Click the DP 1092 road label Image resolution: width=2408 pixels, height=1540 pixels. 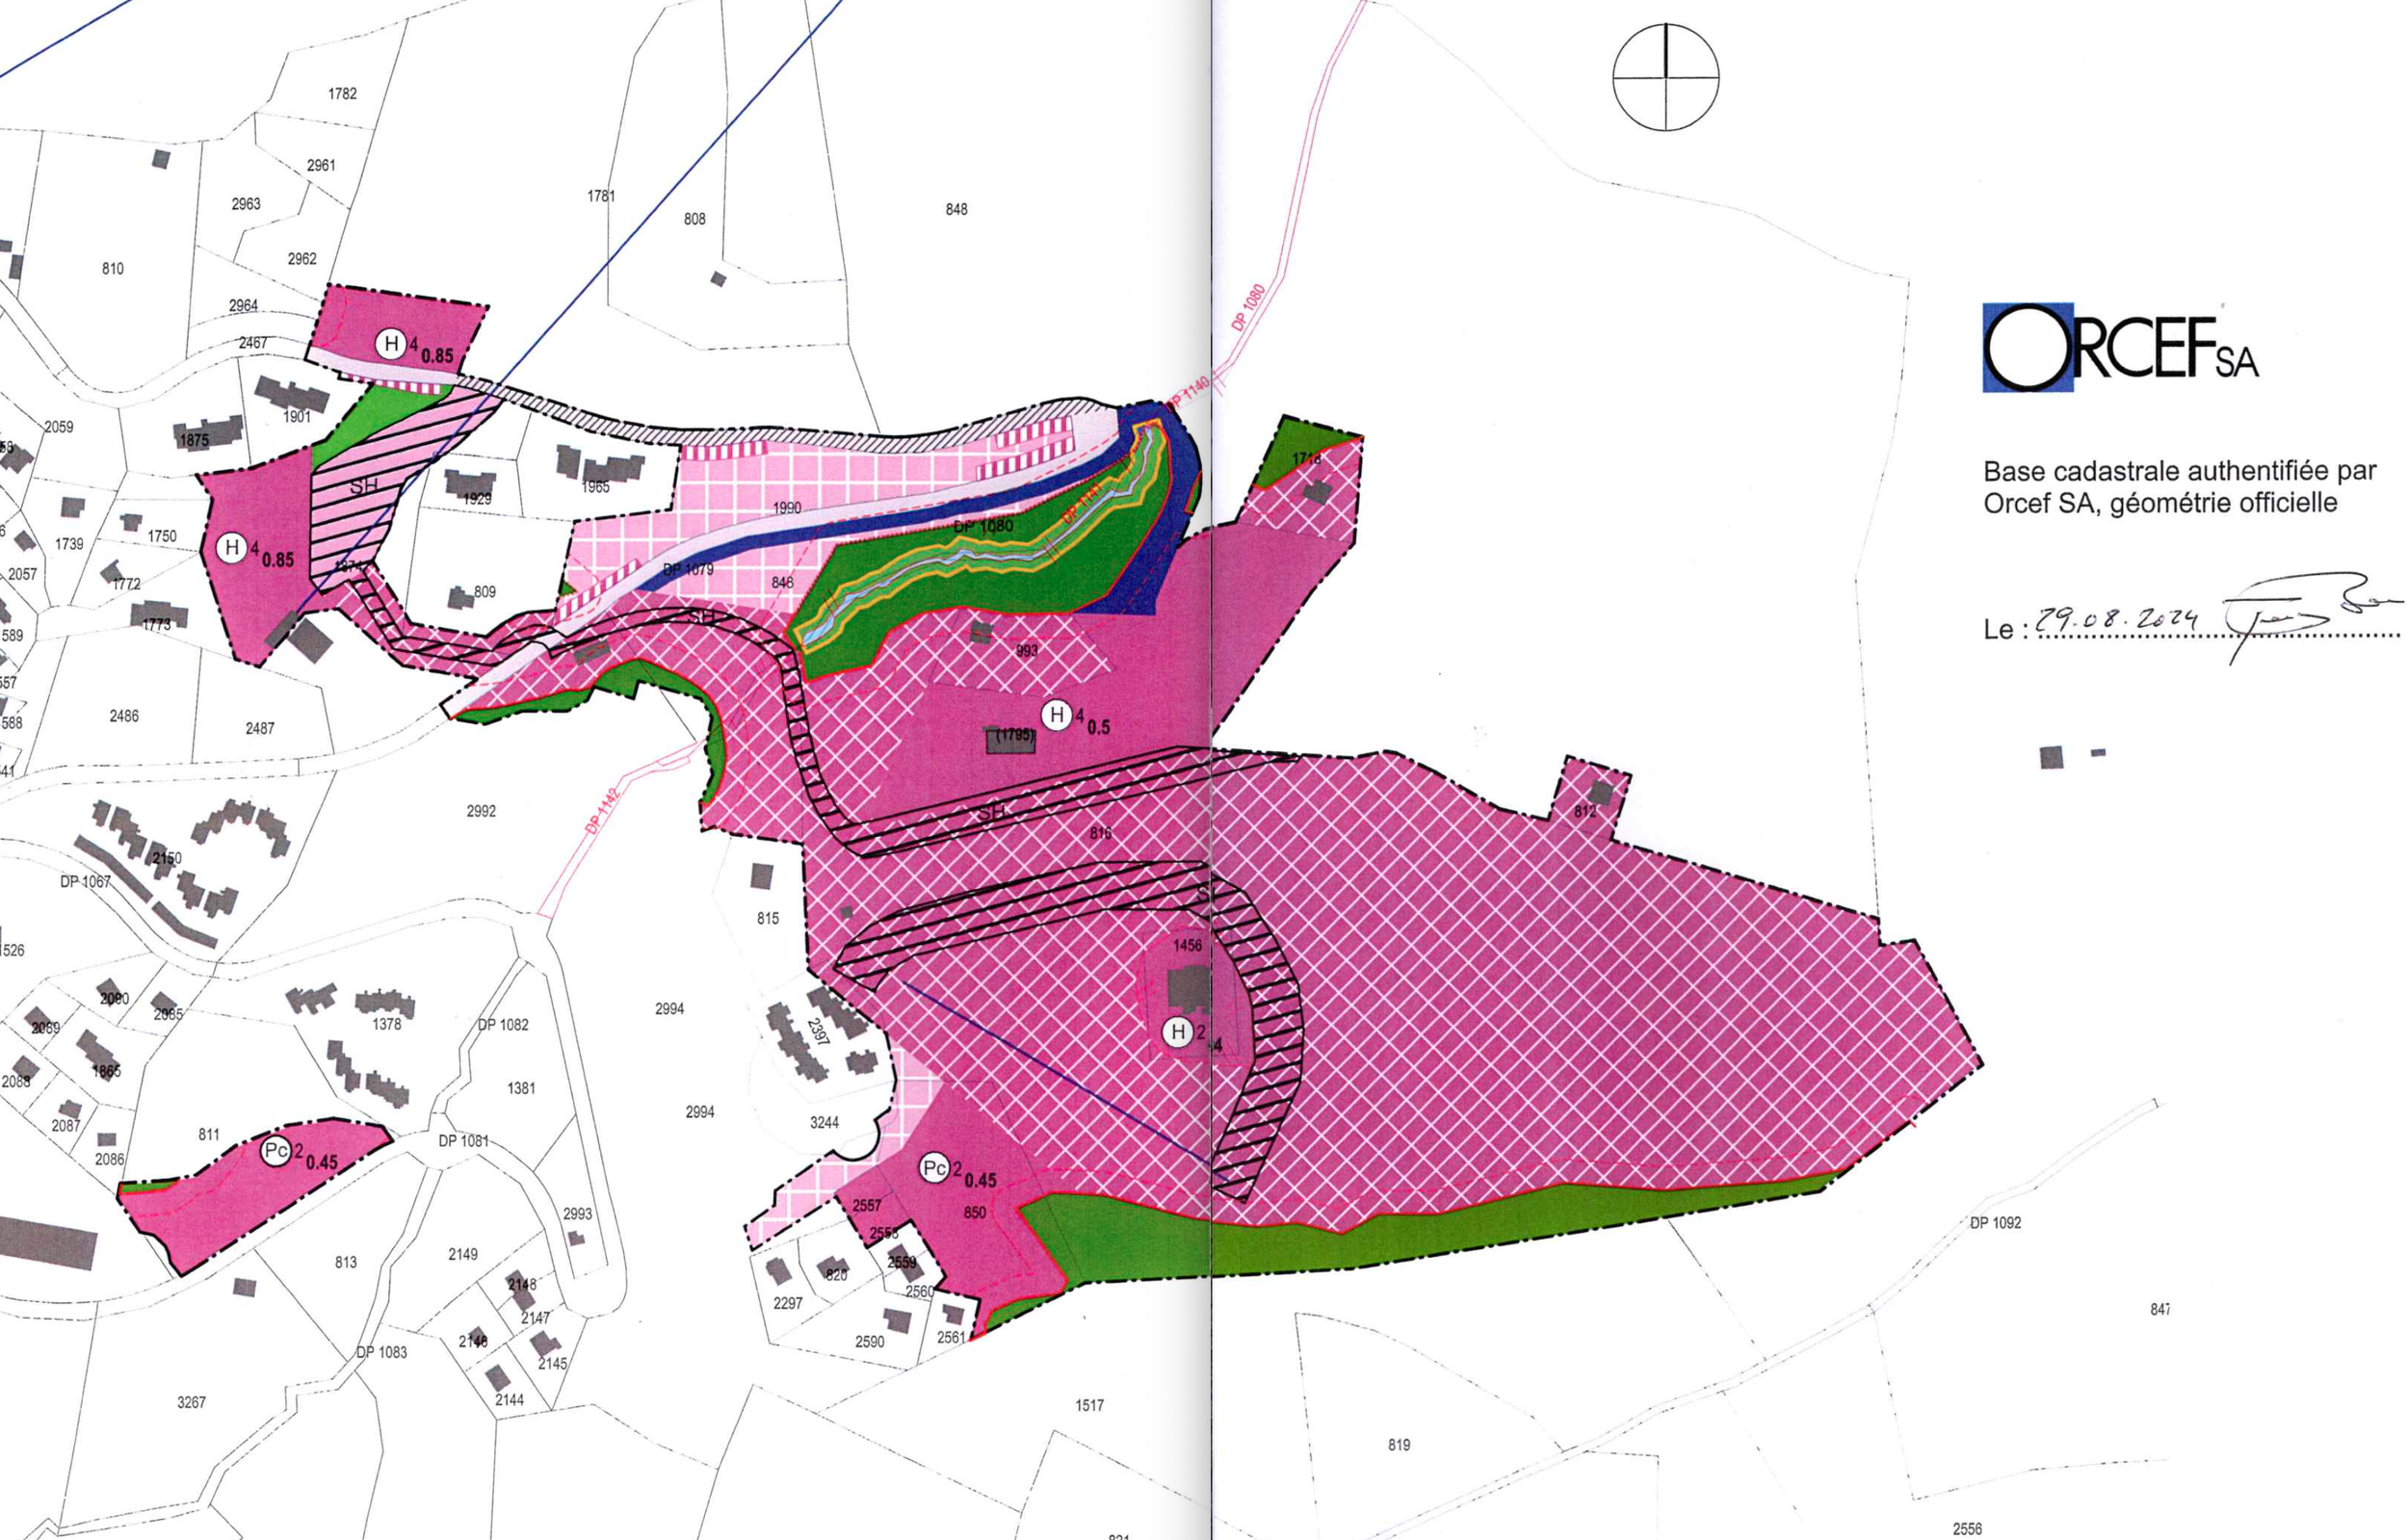[1995, 1222]
